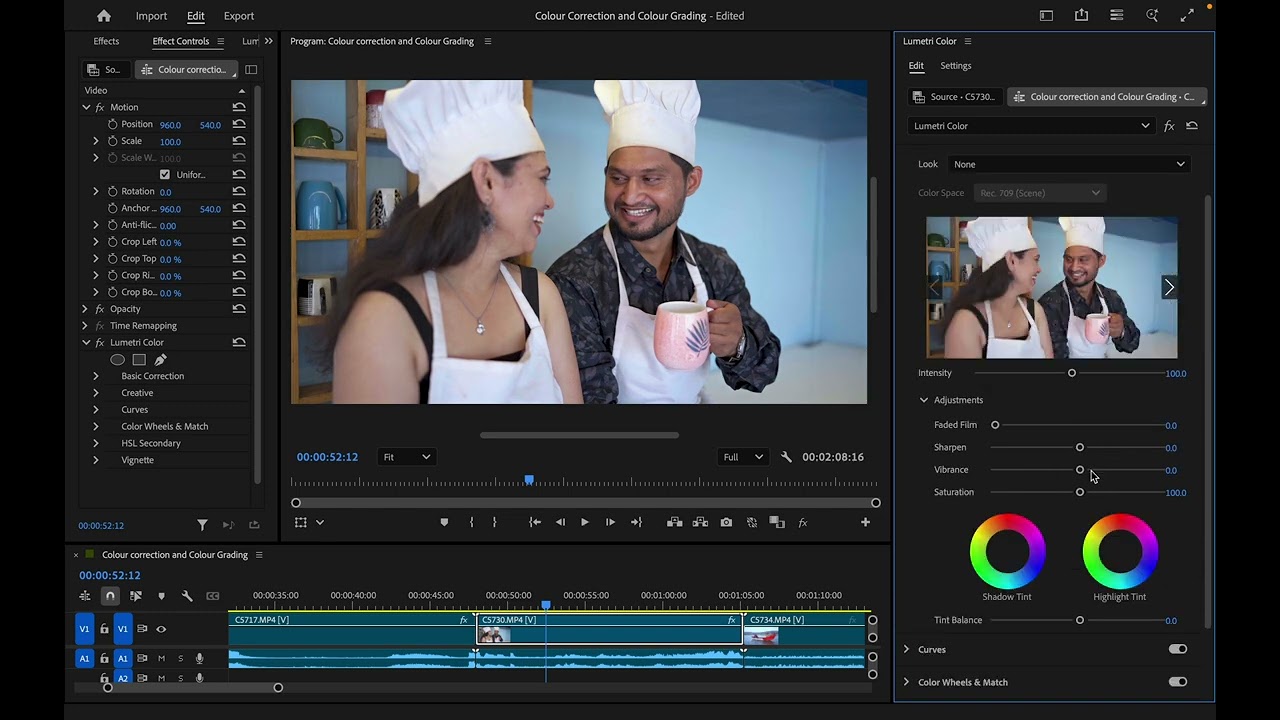Click the Lift button icon
Image resolution: width=1280 pixels, height=720 pixels.
[x=675, y=522]
